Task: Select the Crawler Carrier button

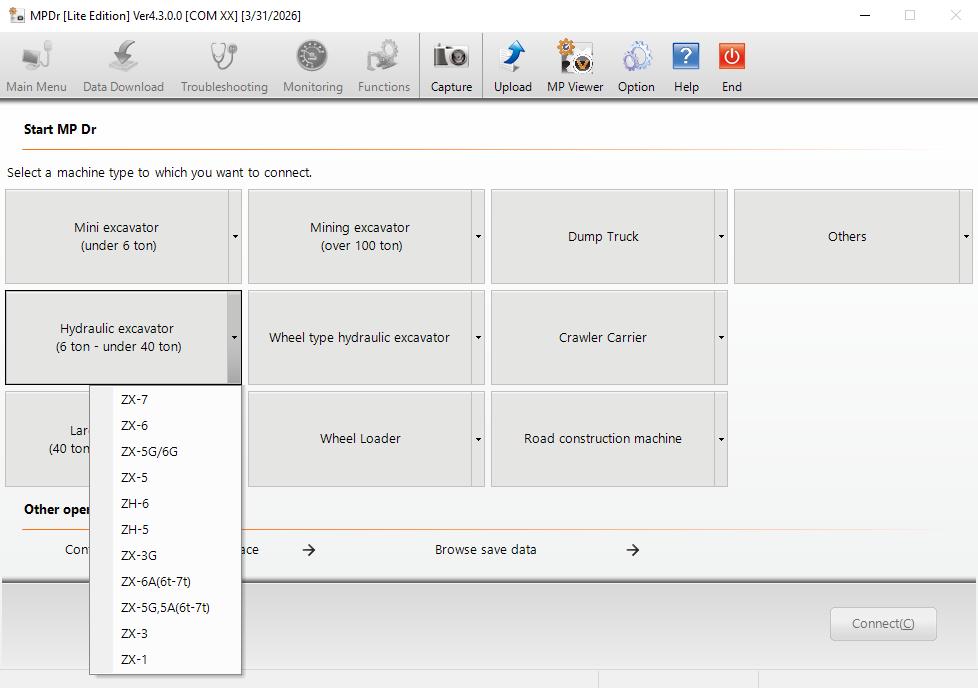Action: click(603, 337)
